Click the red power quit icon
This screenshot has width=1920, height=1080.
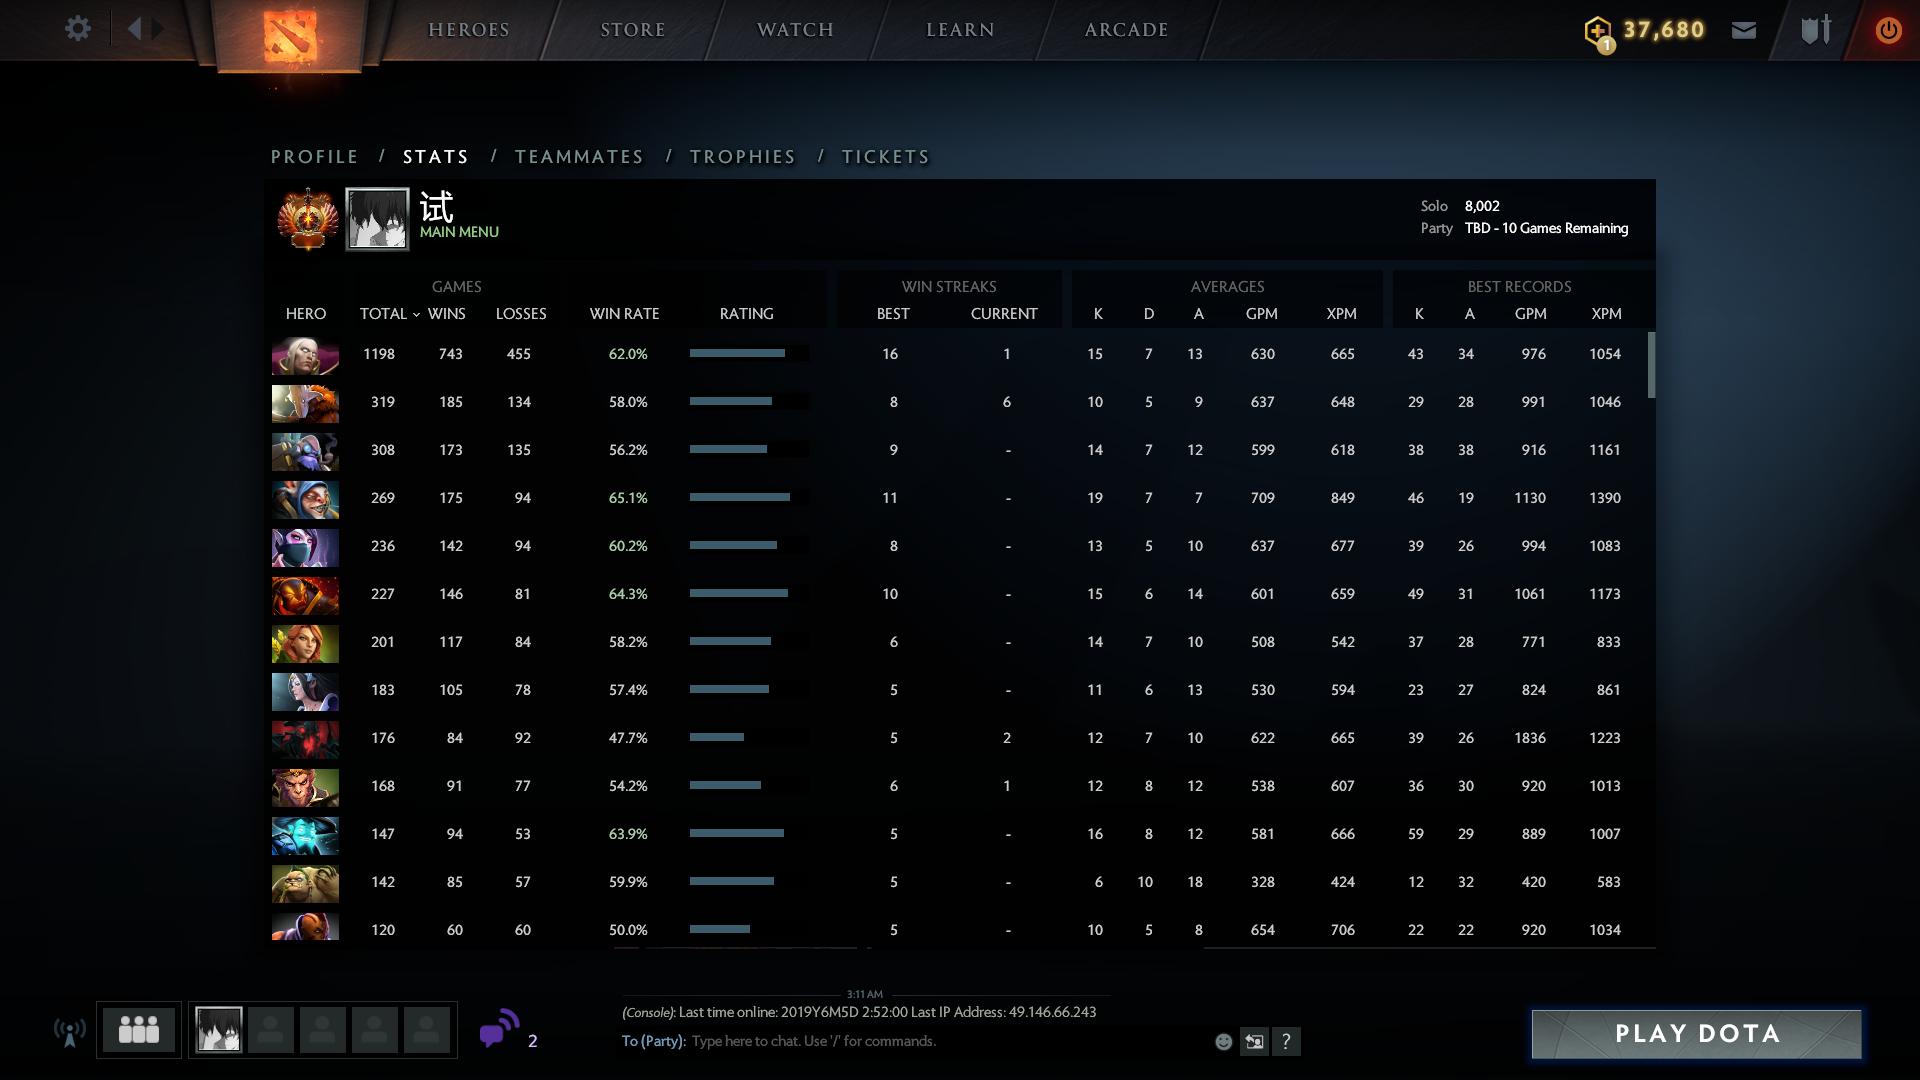click(x=1888, y=30)
